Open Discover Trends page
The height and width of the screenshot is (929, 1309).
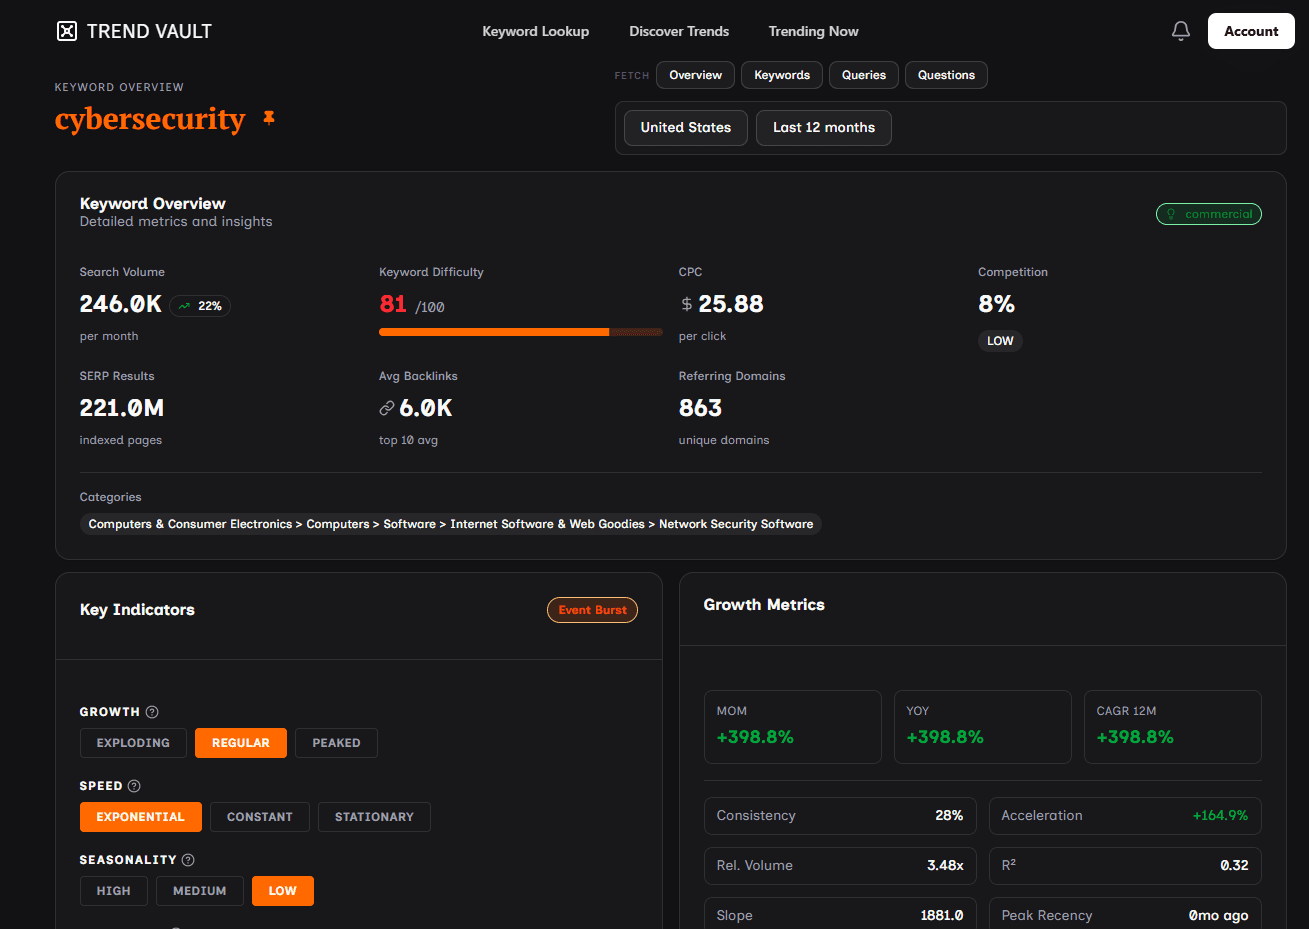679,31
